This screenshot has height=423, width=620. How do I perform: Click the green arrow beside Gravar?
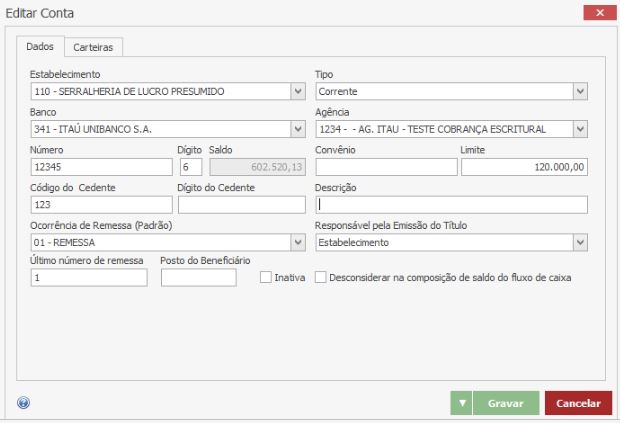tap(461, 403)
